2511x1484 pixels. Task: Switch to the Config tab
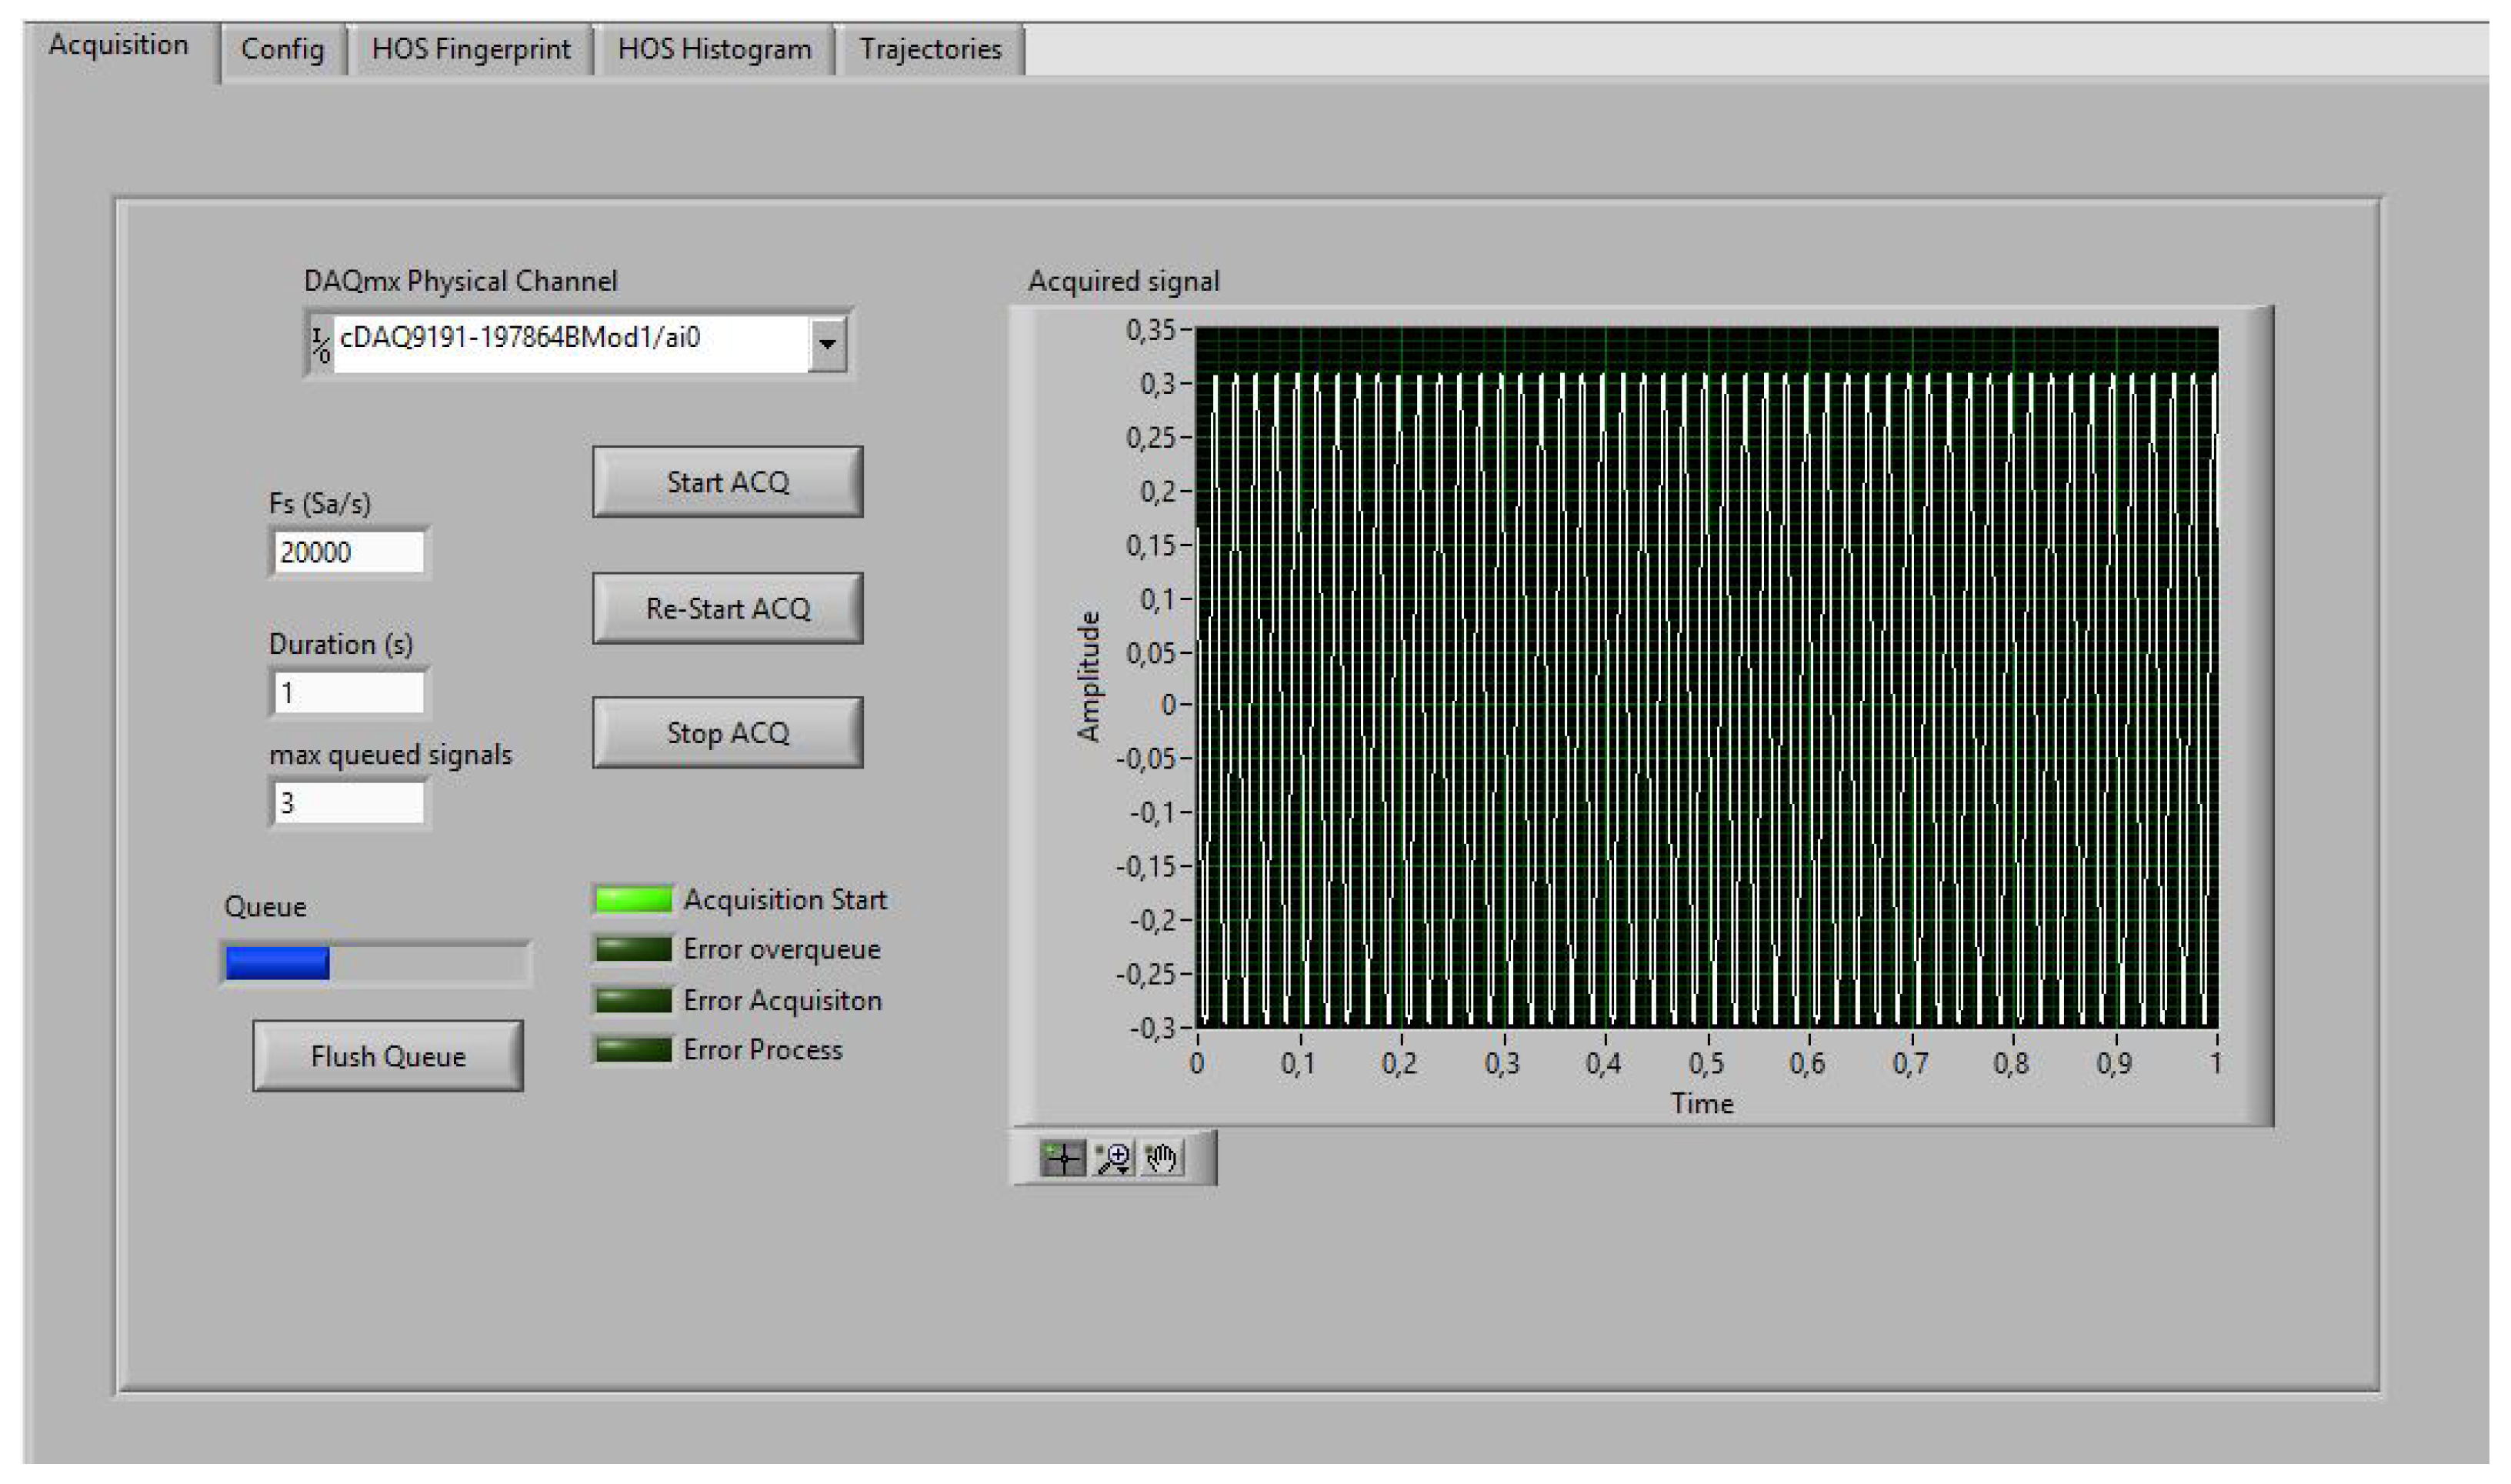point(284,50)
